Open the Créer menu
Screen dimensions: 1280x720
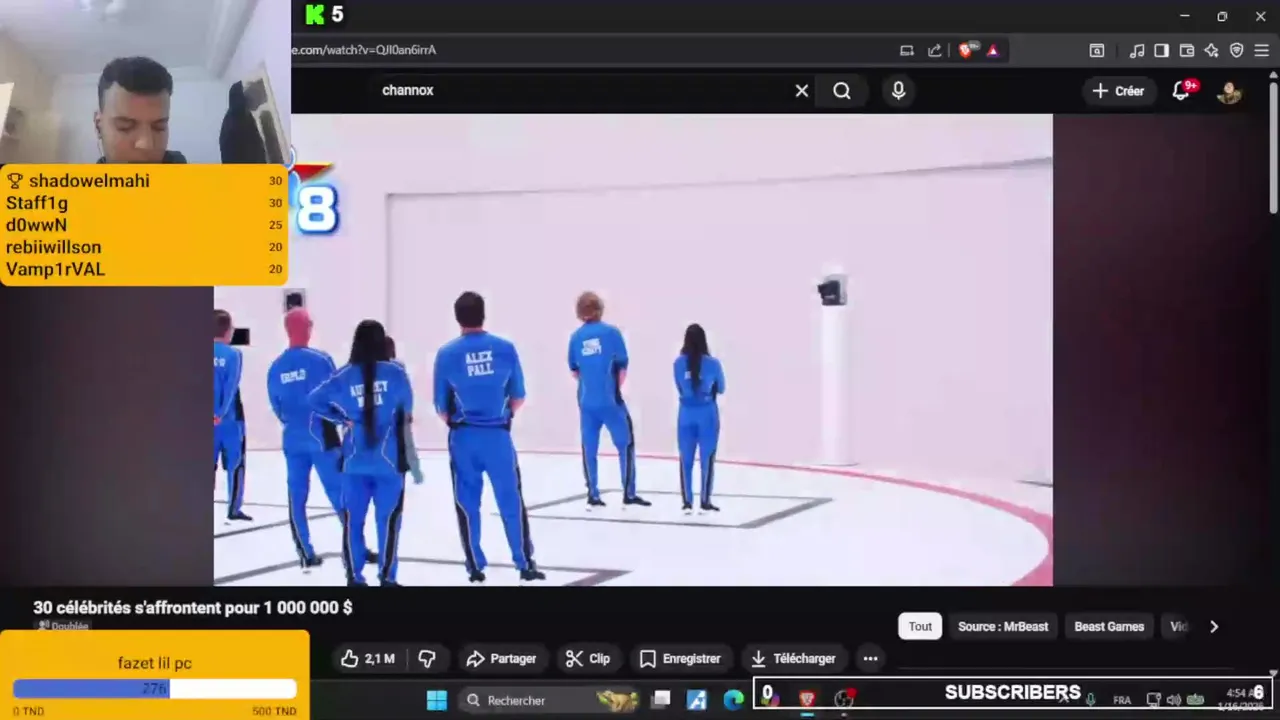[1118, 91]
